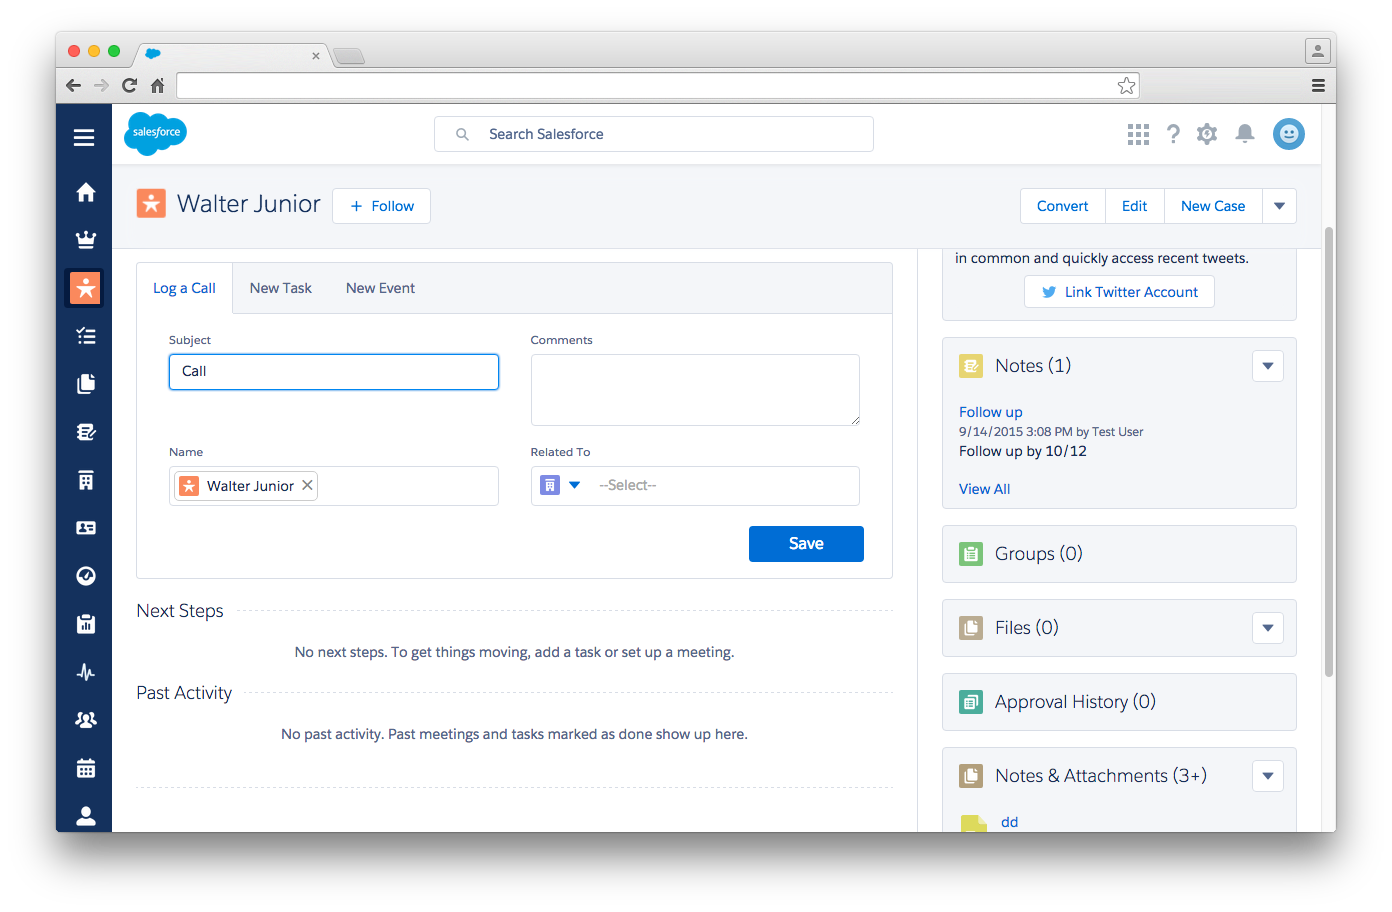1392x912 pixels.
Task: Go back in the browser
Action: (x=73, y=86)
